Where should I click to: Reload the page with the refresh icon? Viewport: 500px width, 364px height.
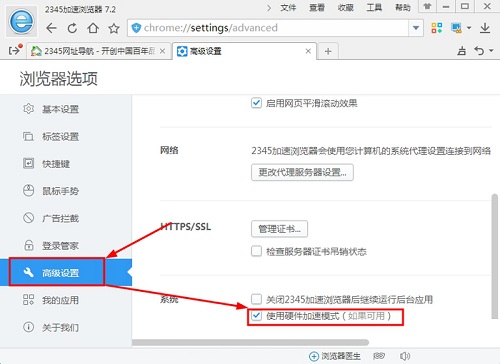[x=72, y=28]
